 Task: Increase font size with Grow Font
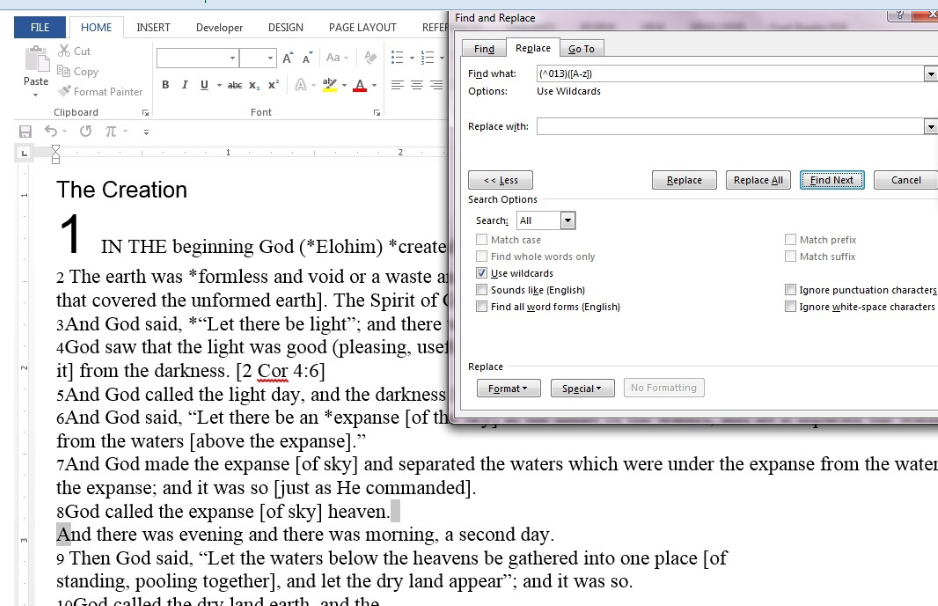coord(288,58)
